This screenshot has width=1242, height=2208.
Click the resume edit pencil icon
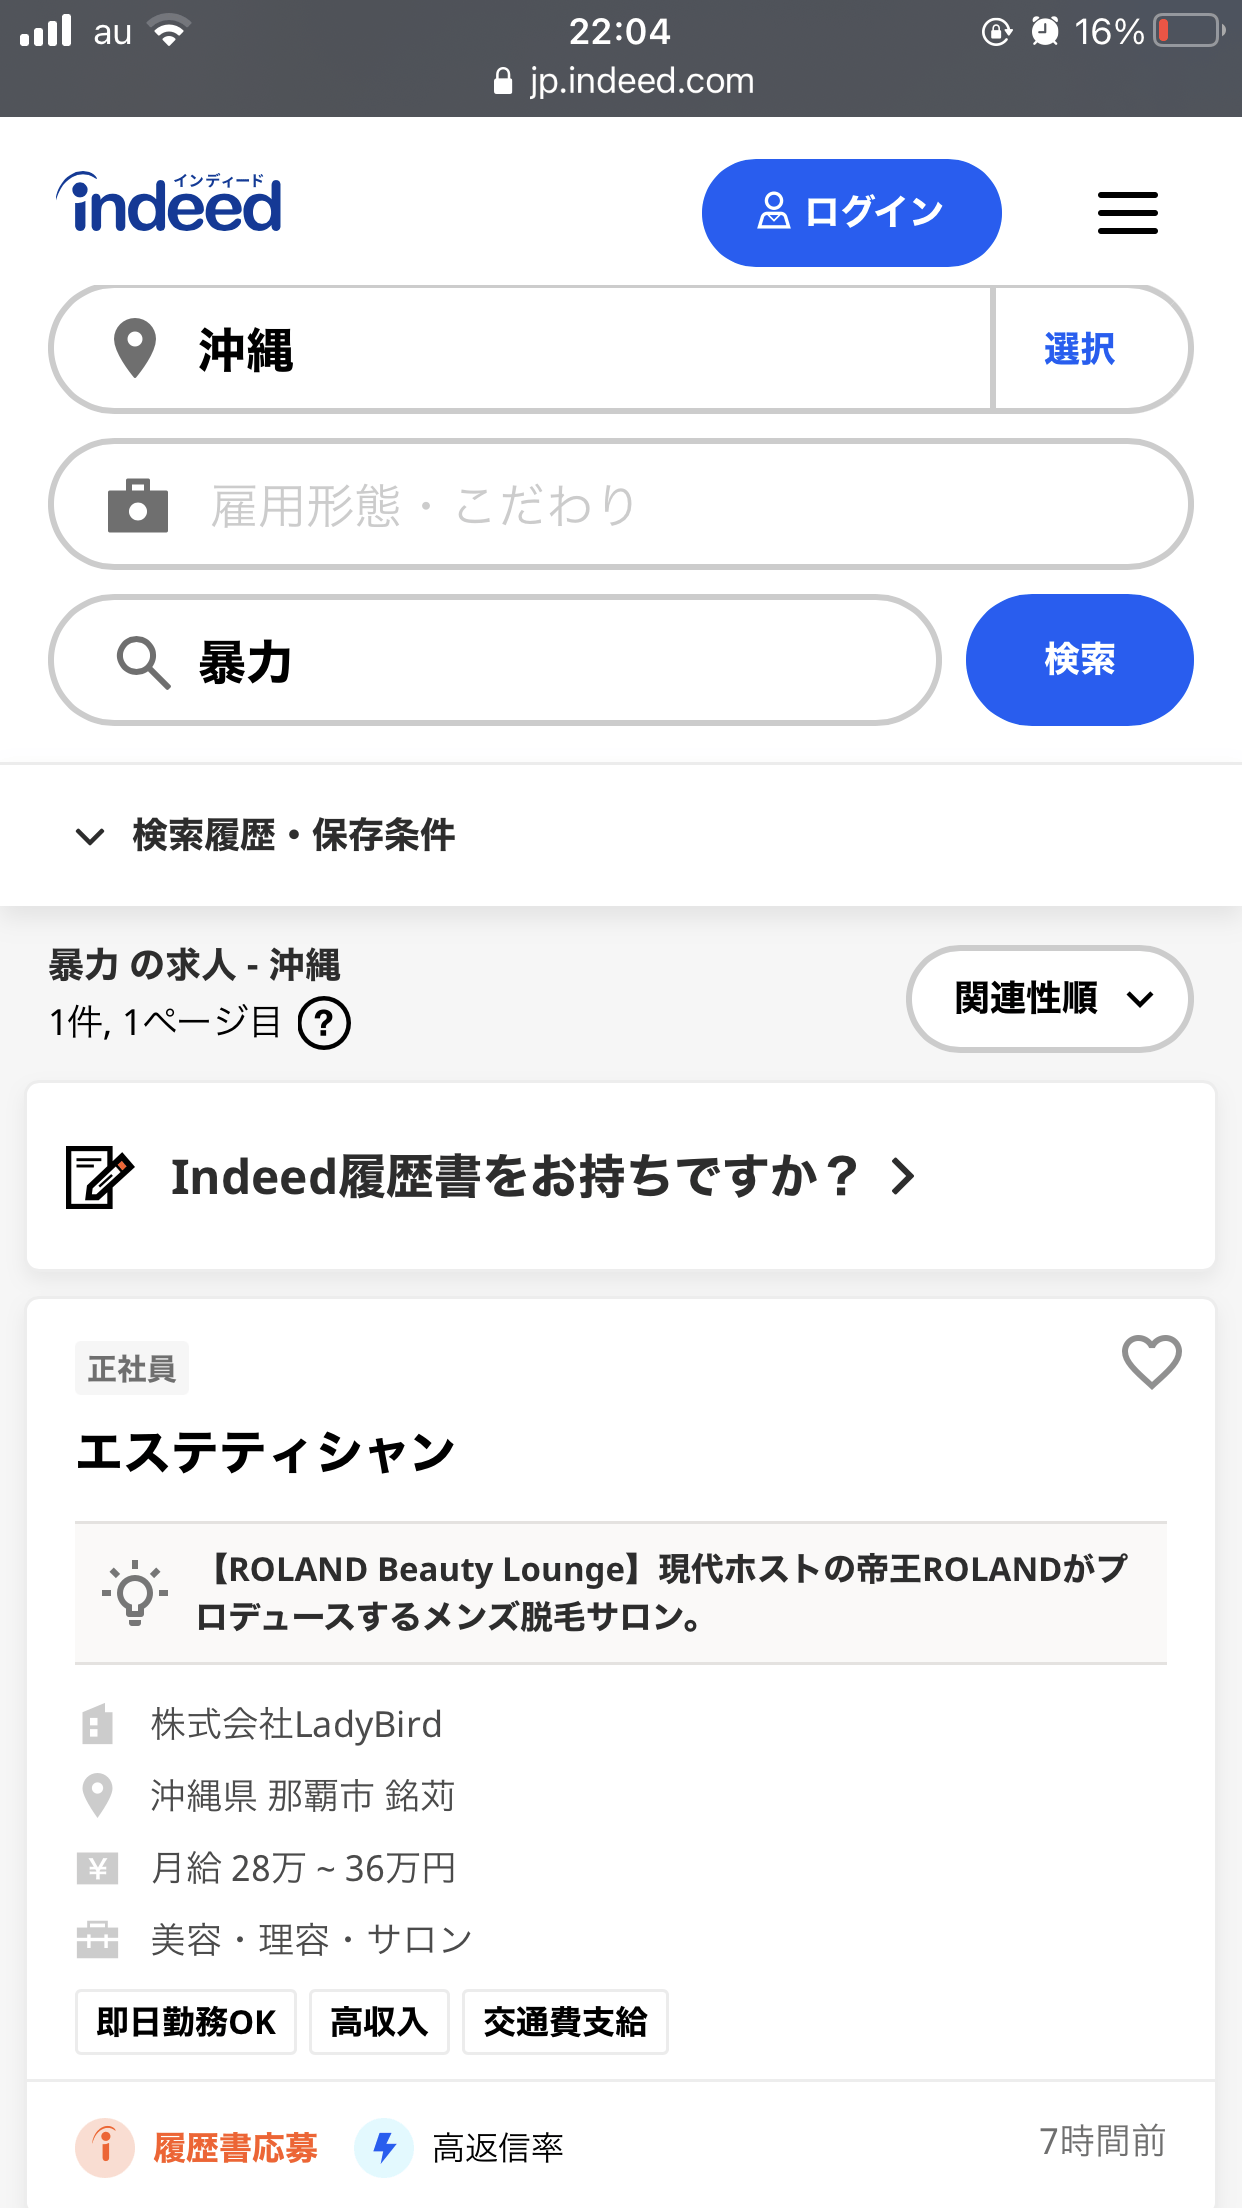coord(99,1177)
